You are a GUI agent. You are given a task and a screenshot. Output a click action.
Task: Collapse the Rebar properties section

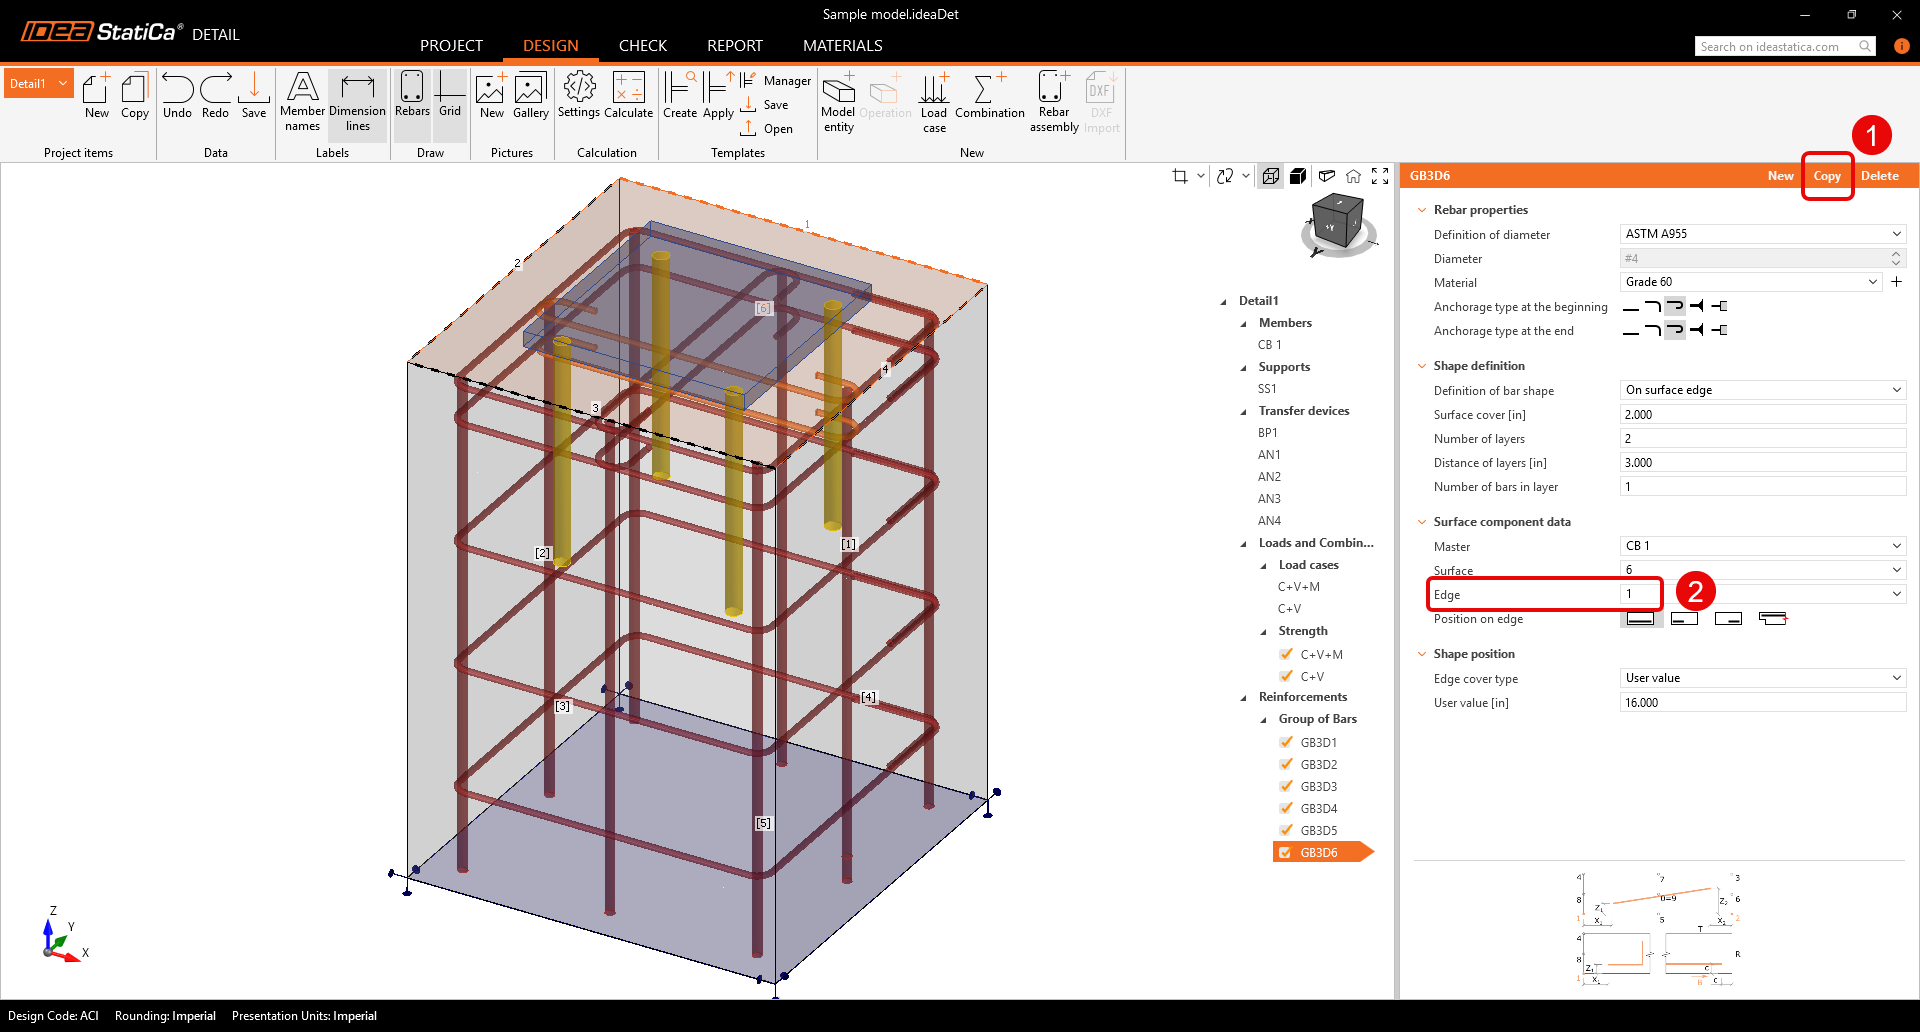point(1422,210)
